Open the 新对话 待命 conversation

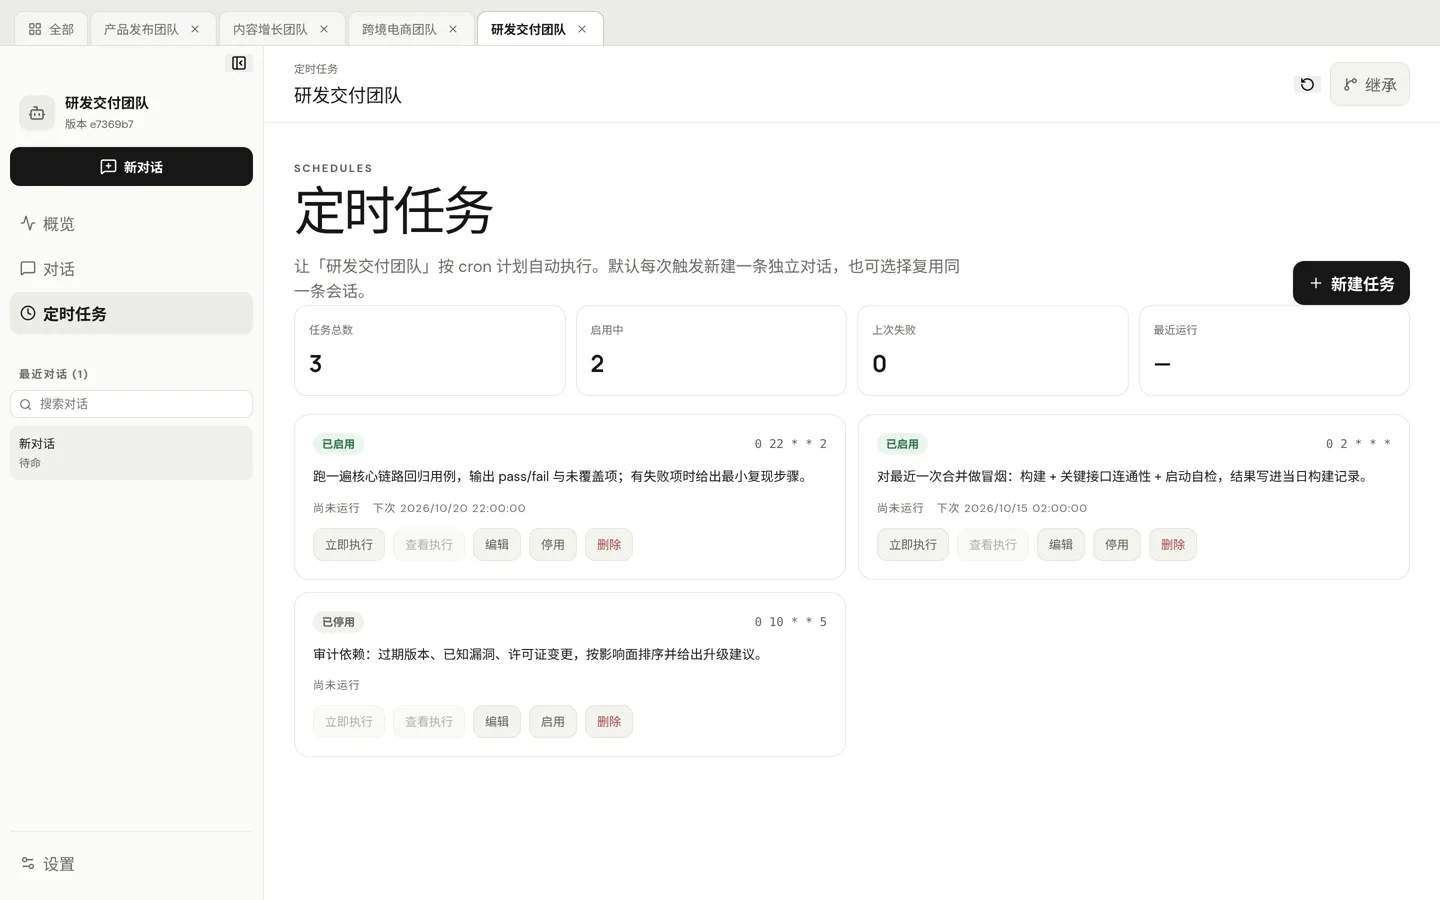tap(131, 453)
